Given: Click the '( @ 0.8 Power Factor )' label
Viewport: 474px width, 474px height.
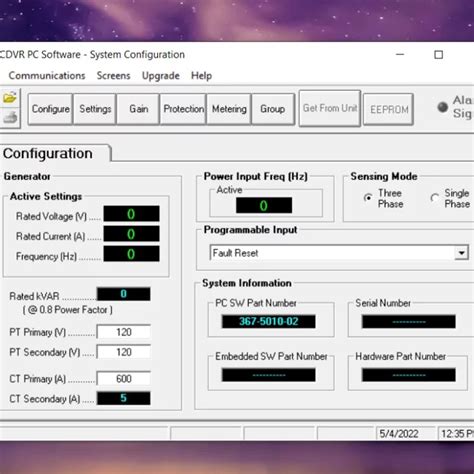Looking at the screenshot, I should click(68, 310).
